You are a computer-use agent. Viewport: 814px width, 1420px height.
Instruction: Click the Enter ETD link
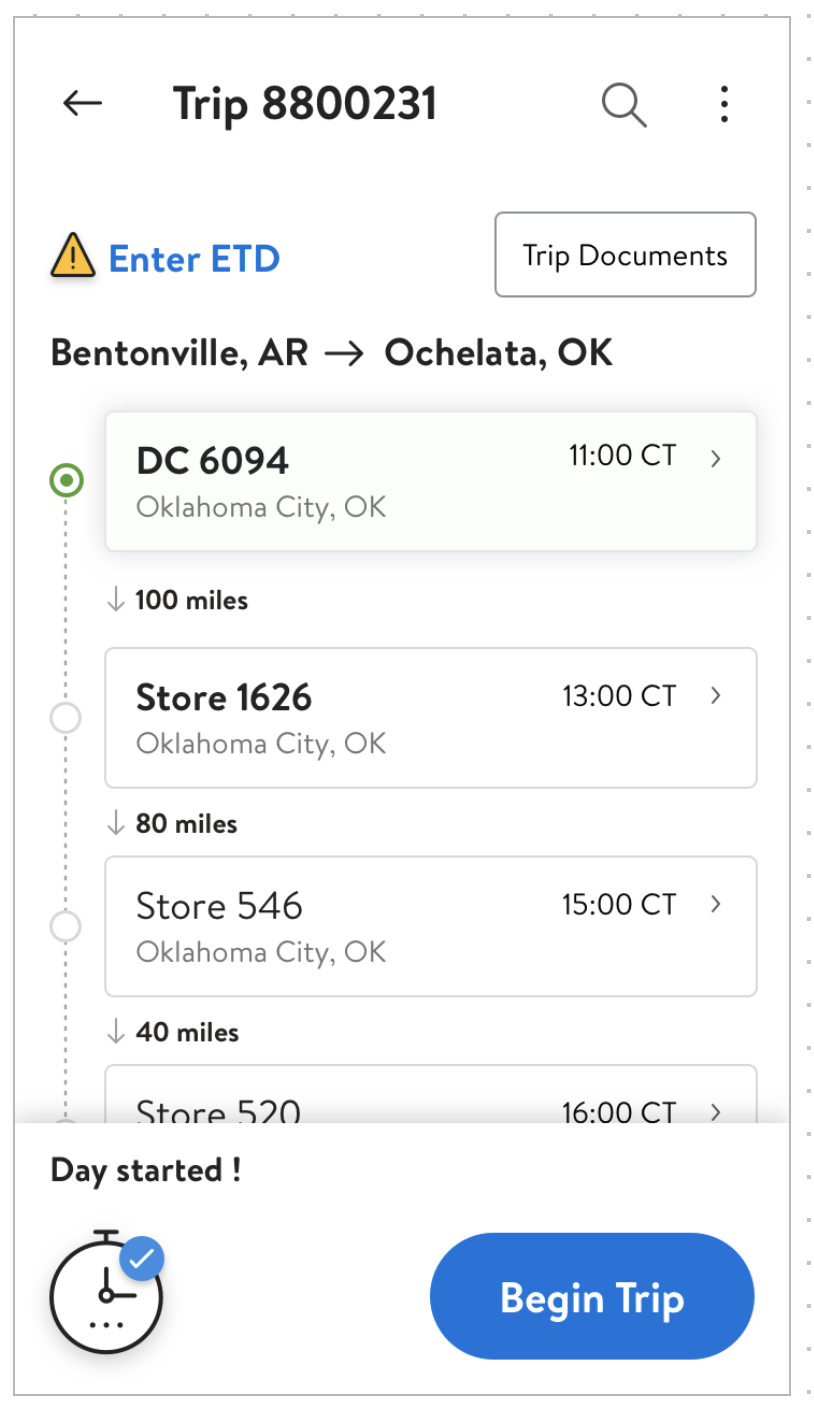pyautogui.click(x=194, y=259)
